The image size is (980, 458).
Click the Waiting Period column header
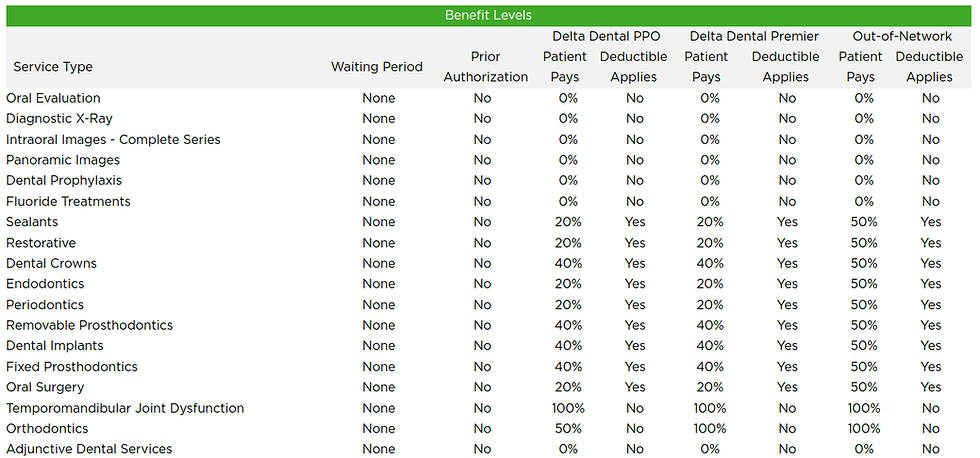(377, 67)
